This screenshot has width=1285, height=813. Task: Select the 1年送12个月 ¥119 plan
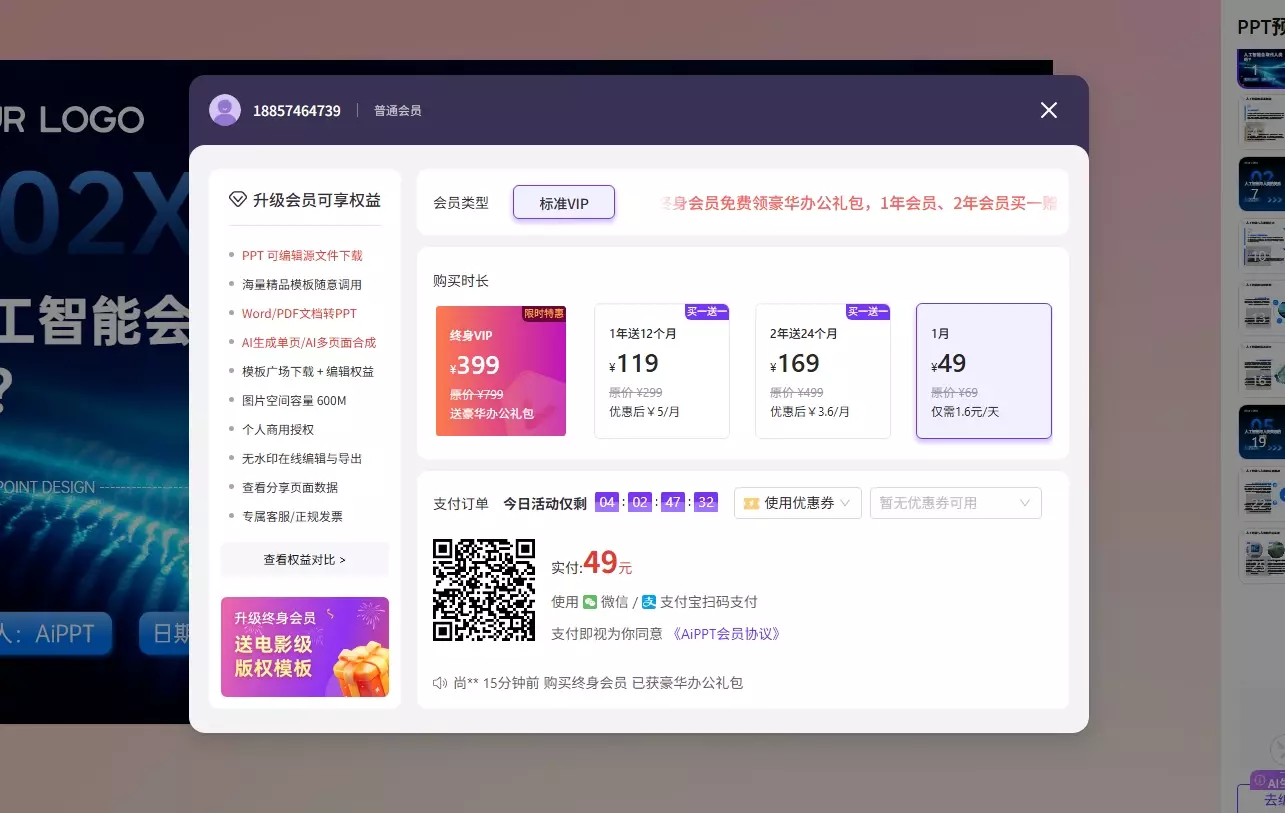662,371
